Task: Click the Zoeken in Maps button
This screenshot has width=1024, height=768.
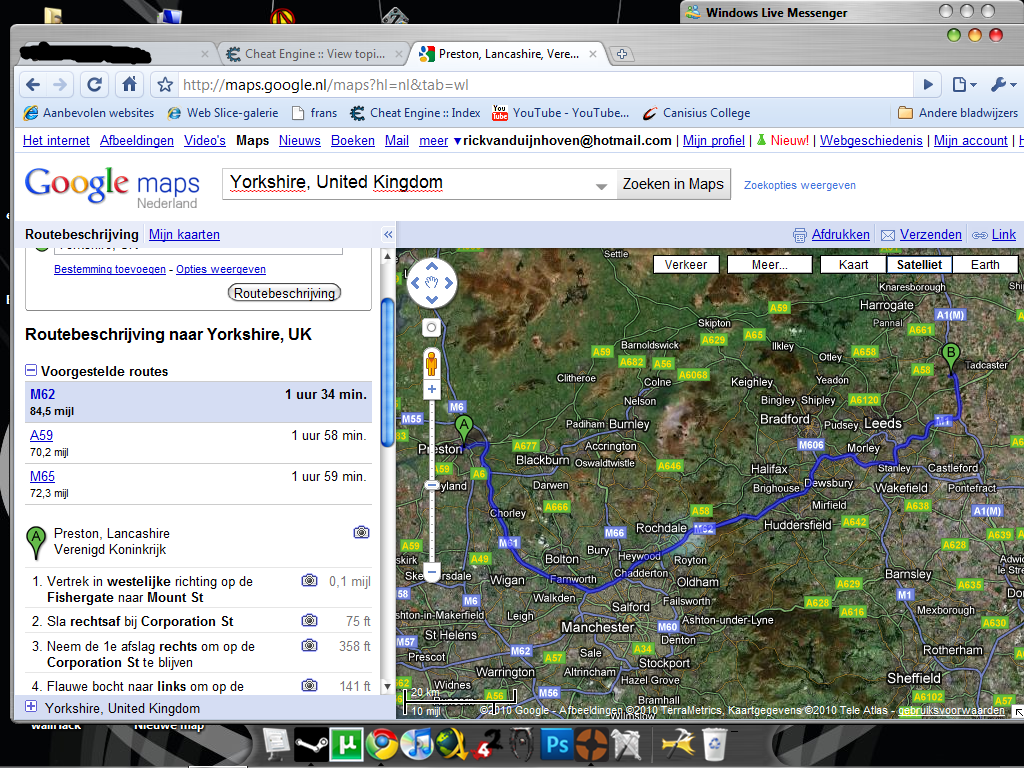Action: pos(673,184)
